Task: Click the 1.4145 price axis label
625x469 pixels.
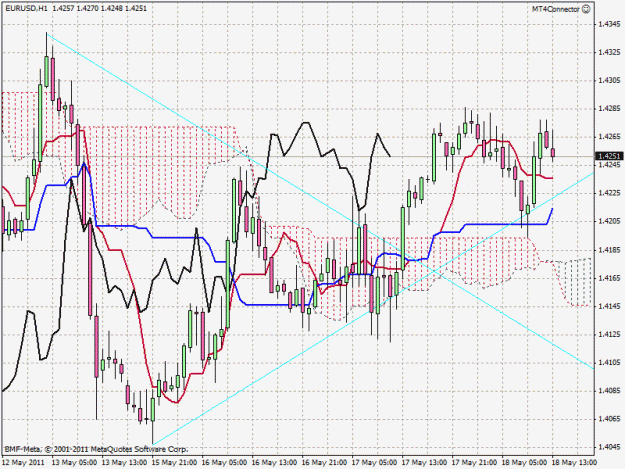Action: point(609,306)
